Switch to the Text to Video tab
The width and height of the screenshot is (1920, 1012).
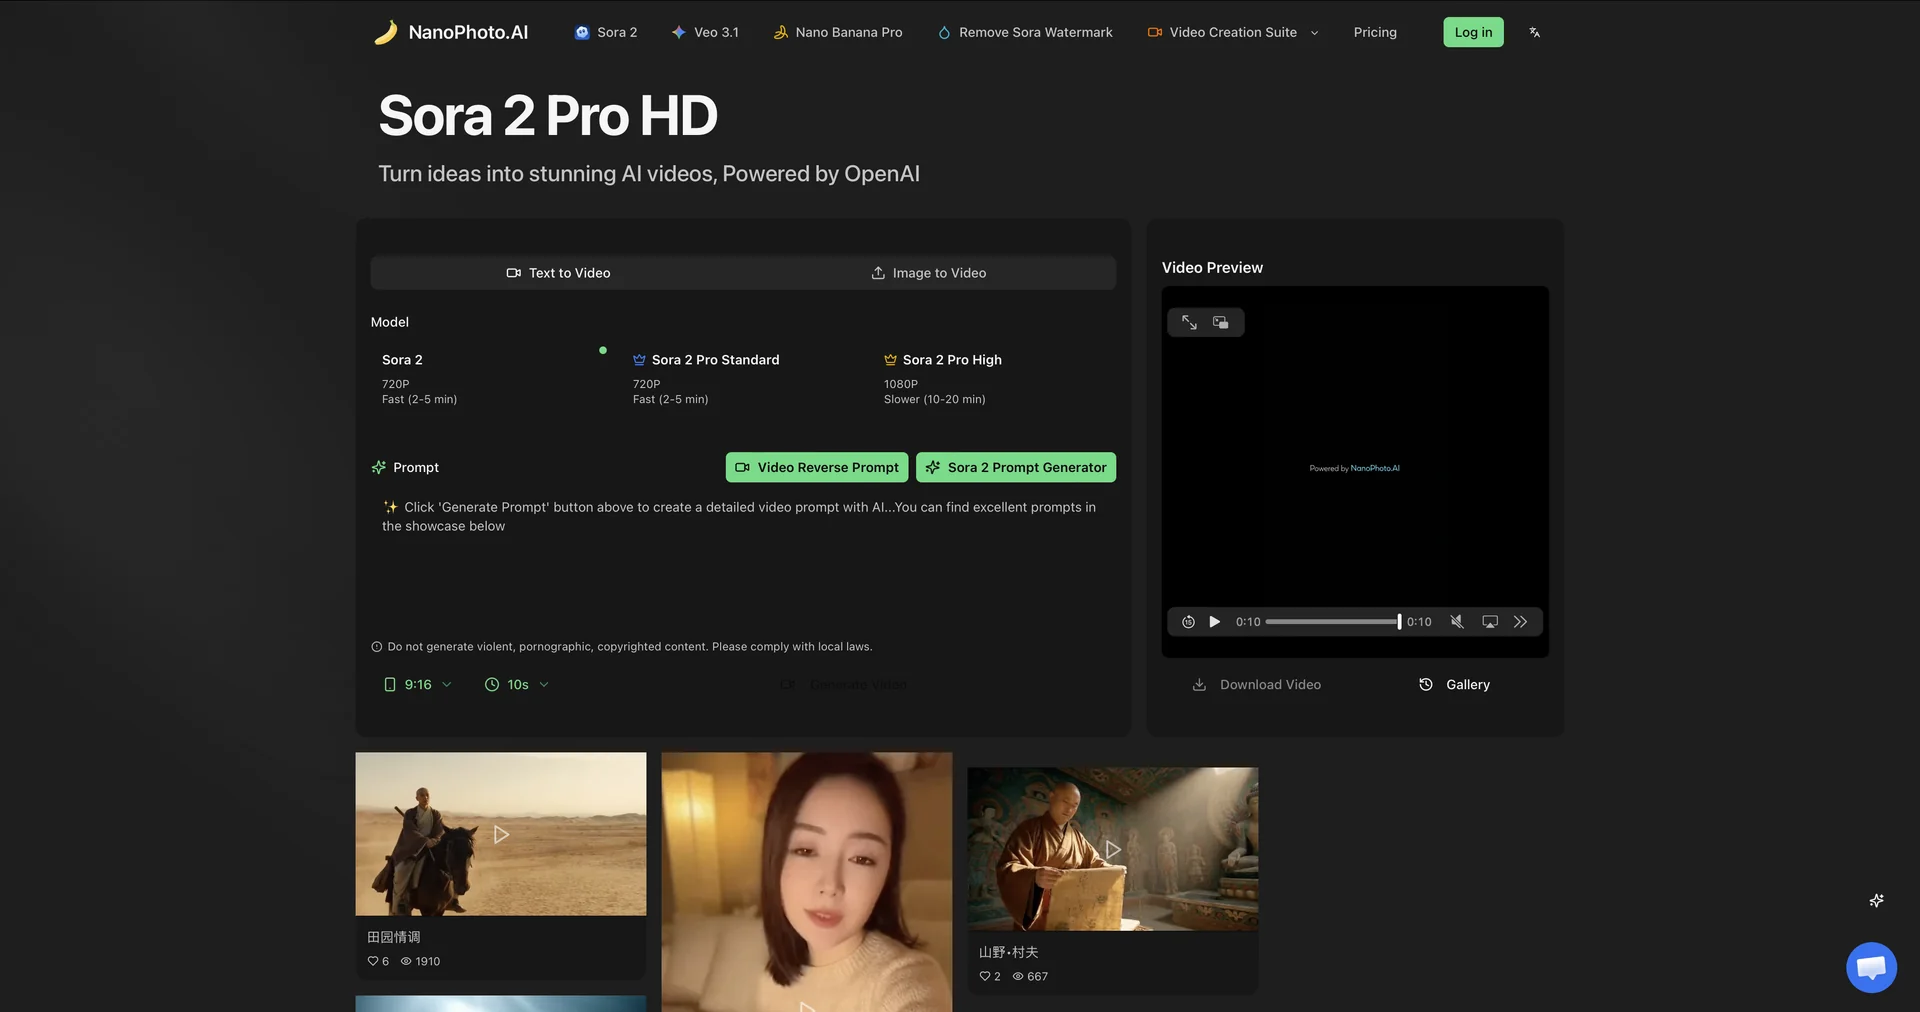(x=558, y=273)
